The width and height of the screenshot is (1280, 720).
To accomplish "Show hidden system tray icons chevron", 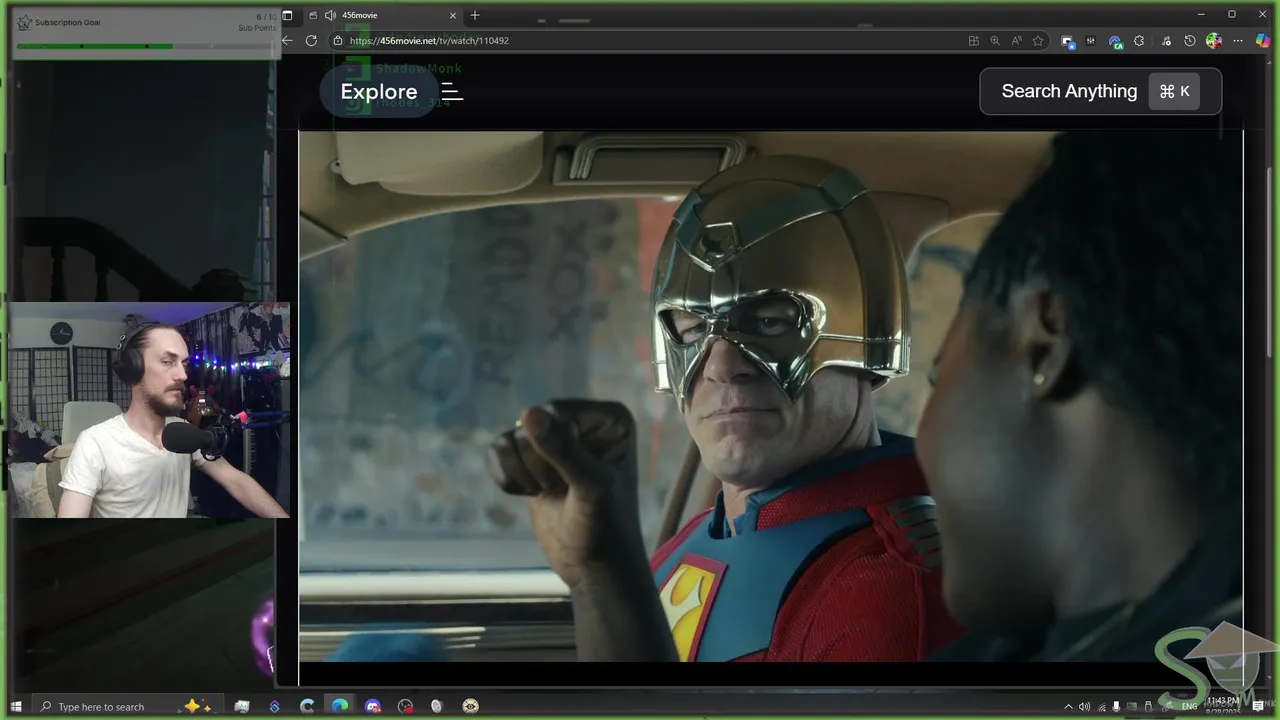I will [x=1068, y=707].
